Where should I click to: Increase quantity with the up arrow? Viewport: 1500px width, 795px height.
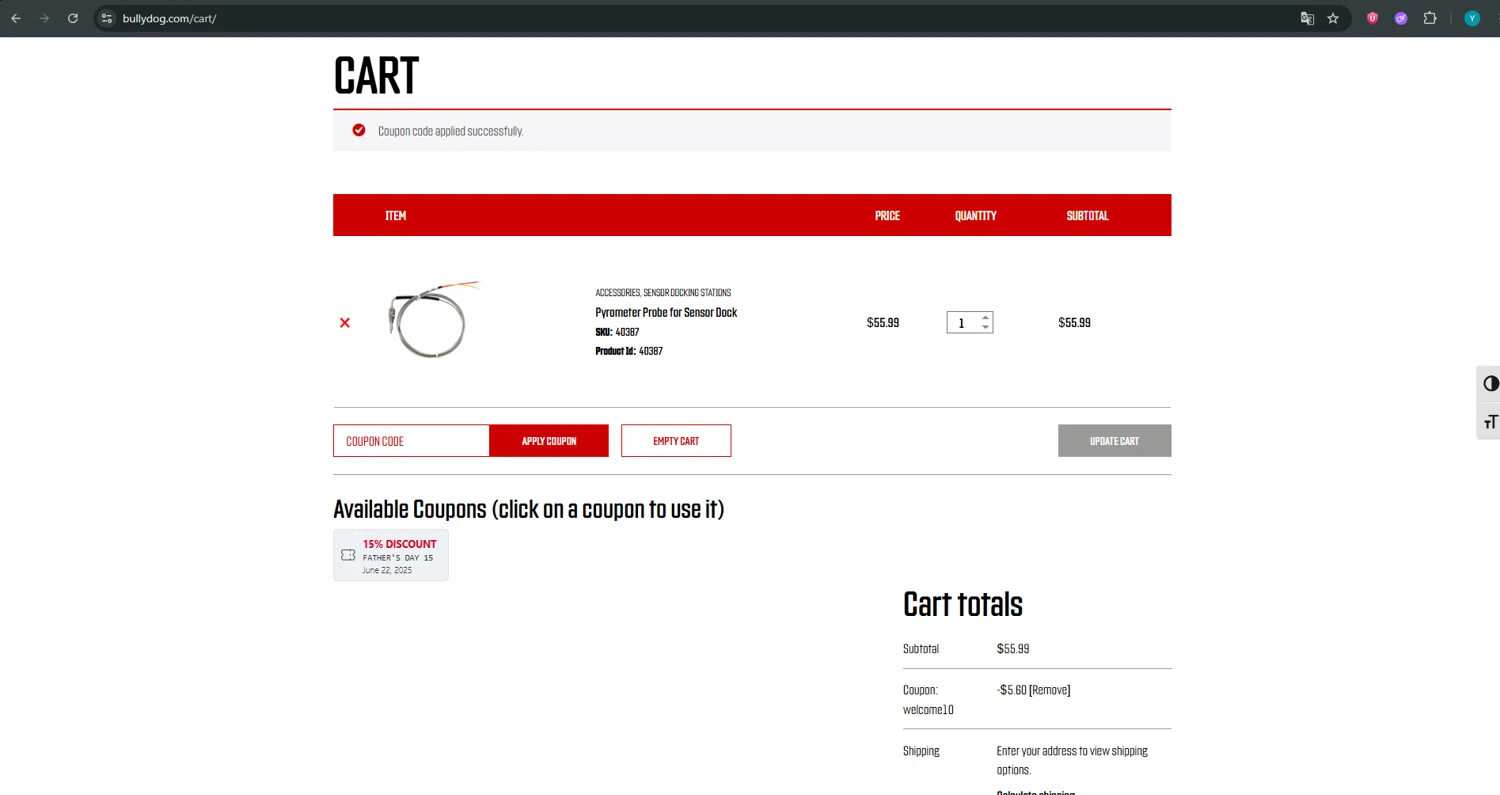tap(986, 318)
